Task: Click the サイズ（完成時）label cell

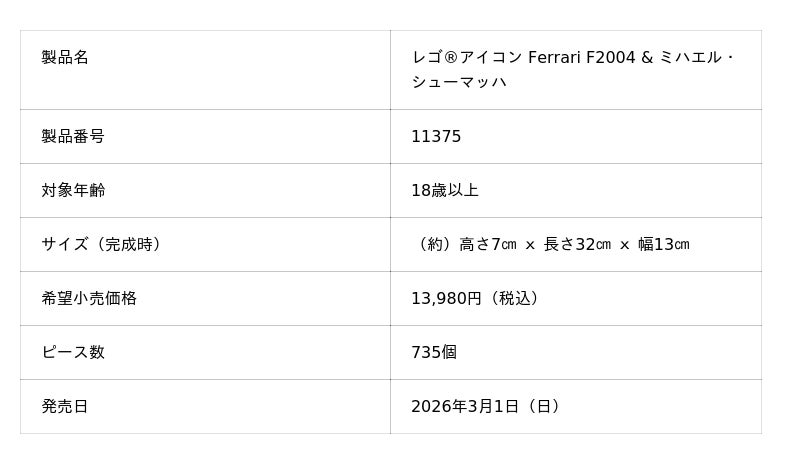Action: tap(101, 244)
